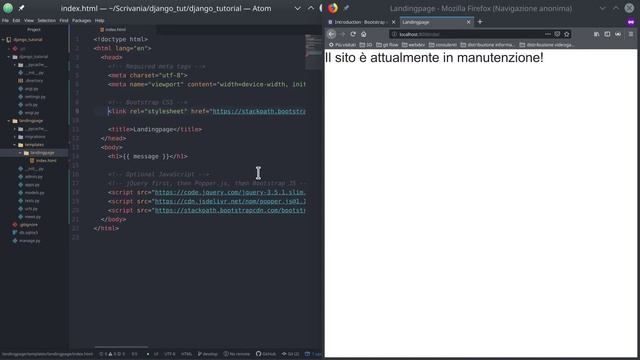
Task: Click private browsing mask icon in tab bar
Action: [631, 22]
